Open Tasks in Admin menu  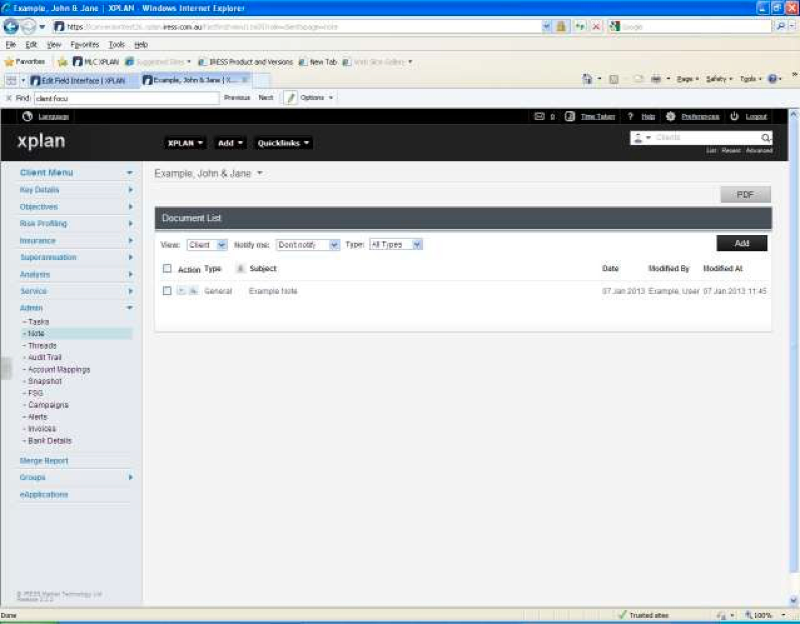[38, 321]
